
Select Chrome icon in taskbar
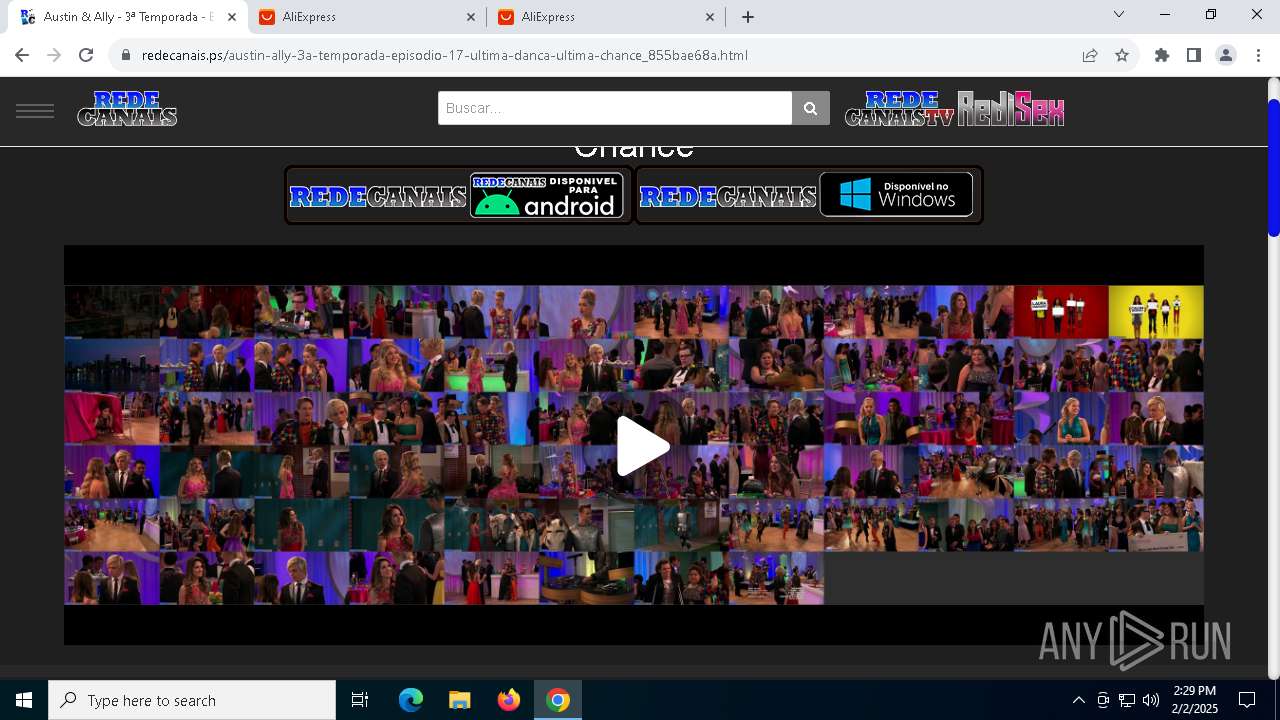[x=558, y=700]
